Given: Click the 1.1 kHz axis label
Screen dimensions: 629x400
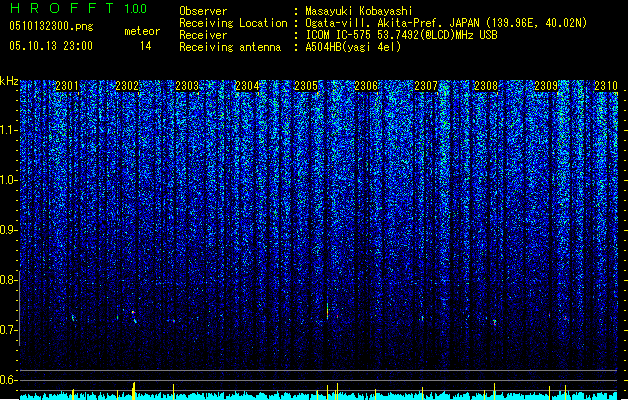Looking at the screenshot, I should 8,130.
